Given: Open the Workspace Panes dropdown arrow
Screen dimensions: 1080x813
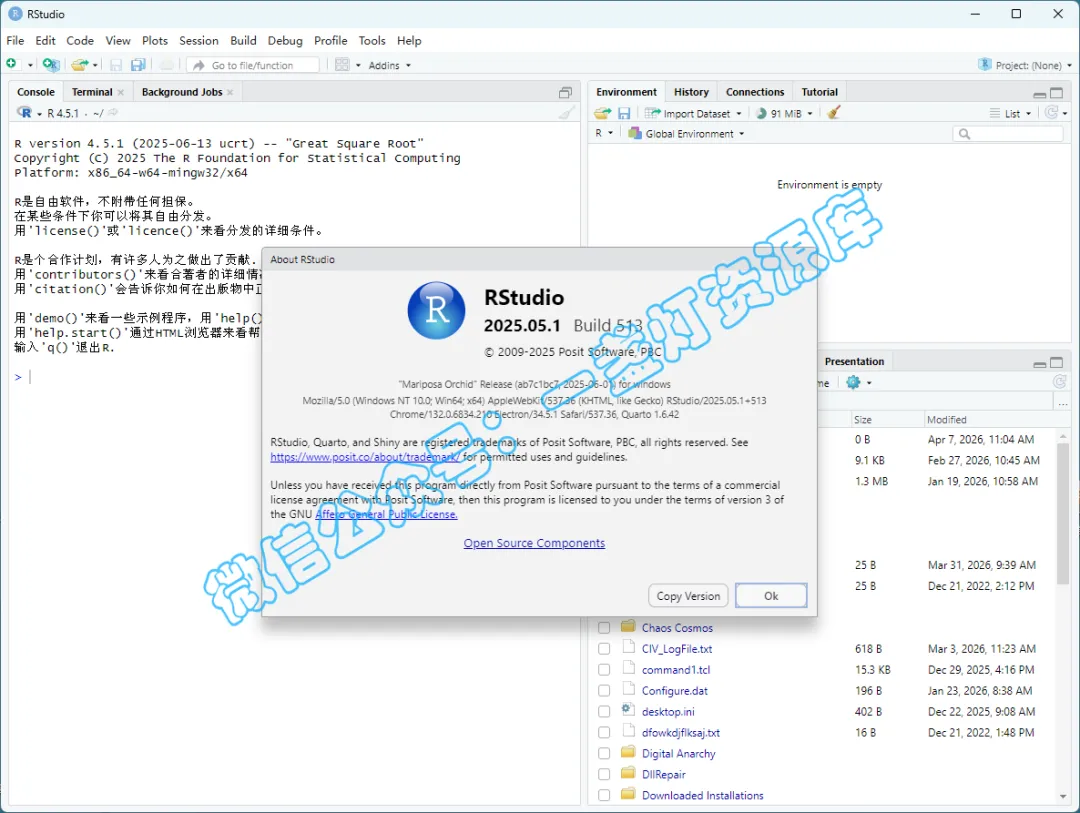Looking at the screenshot, I should (x=358, y=65).
